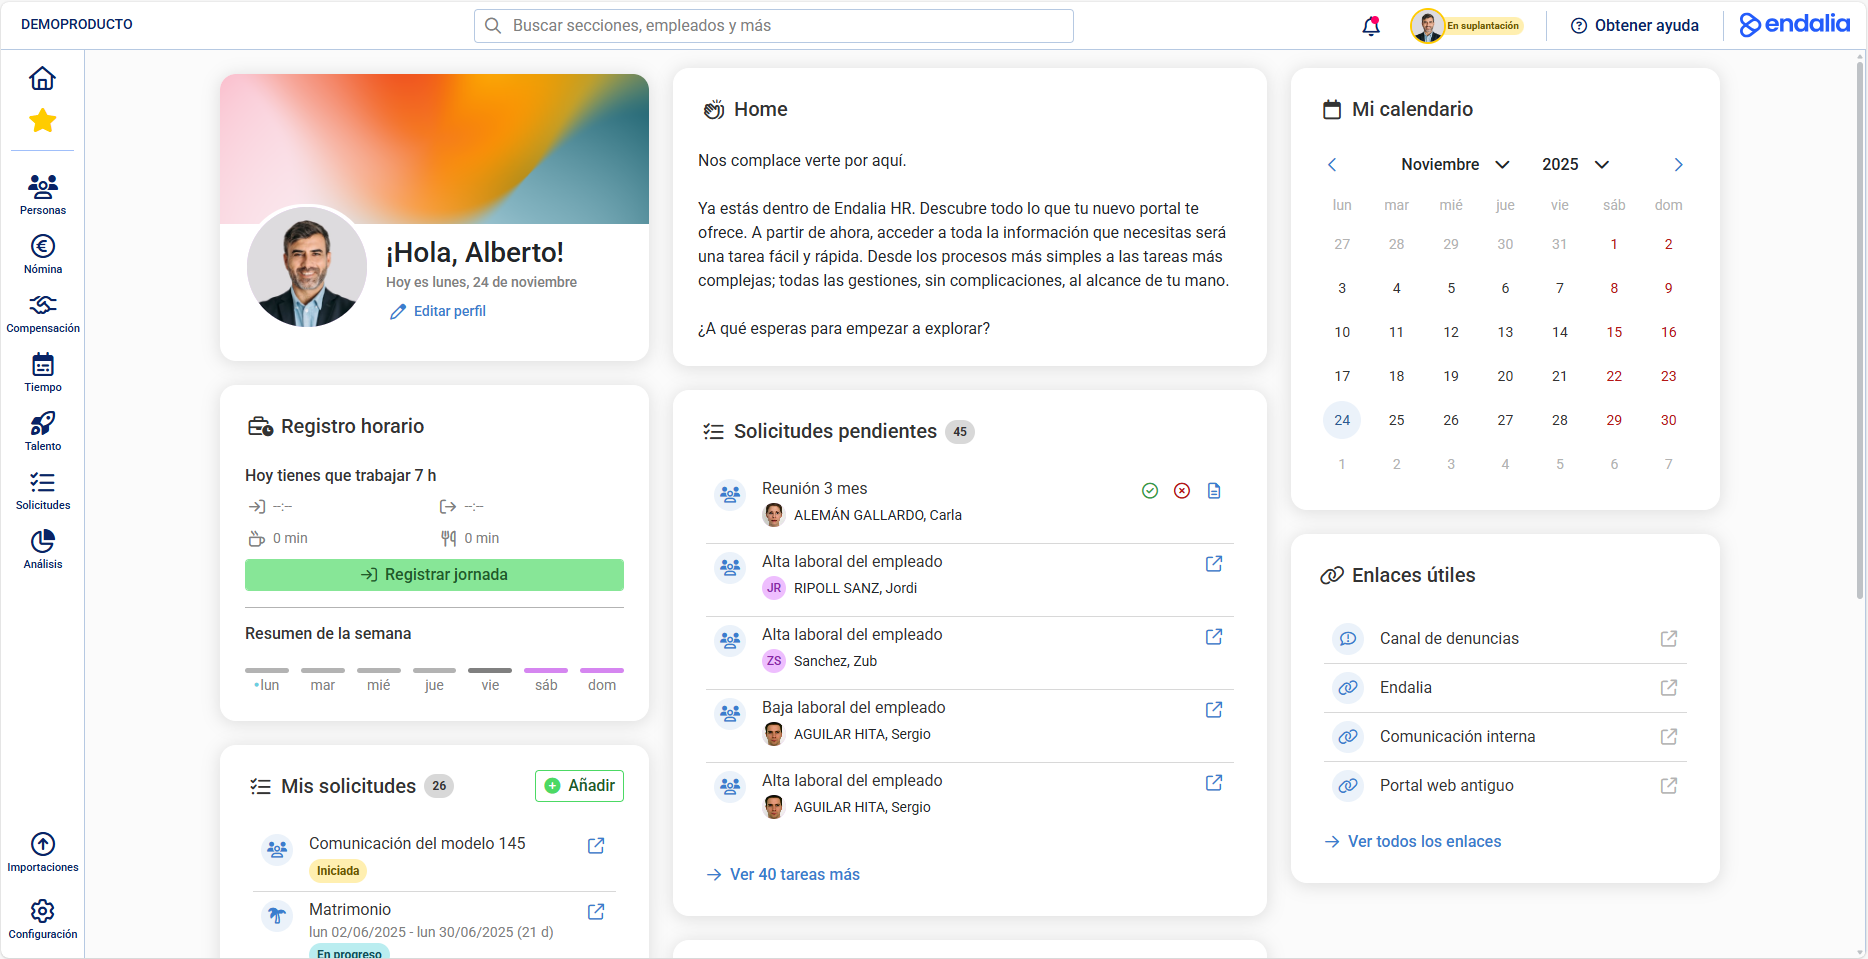Viewport: 1868px width, 959px height.
Task: Open Comunicación interna external link
Action: click(x=1669, y=737)
